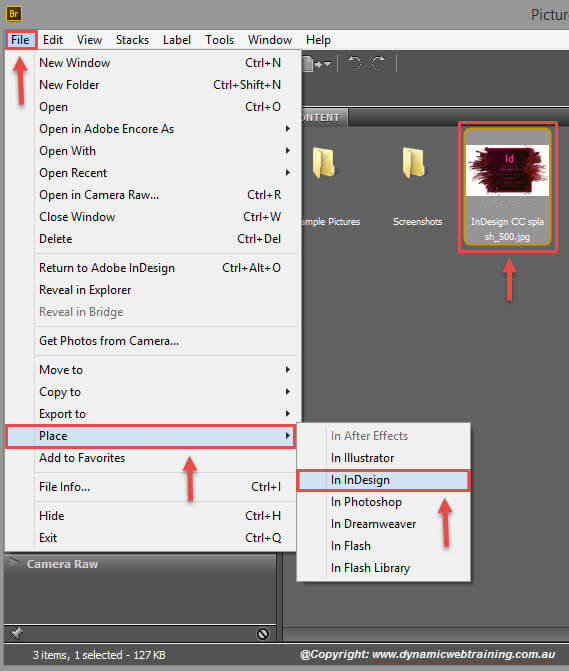Viewport: 569px width, 671px height.
Task: Collapse the Camera Raw panel triangle
Action: (13, 561)
